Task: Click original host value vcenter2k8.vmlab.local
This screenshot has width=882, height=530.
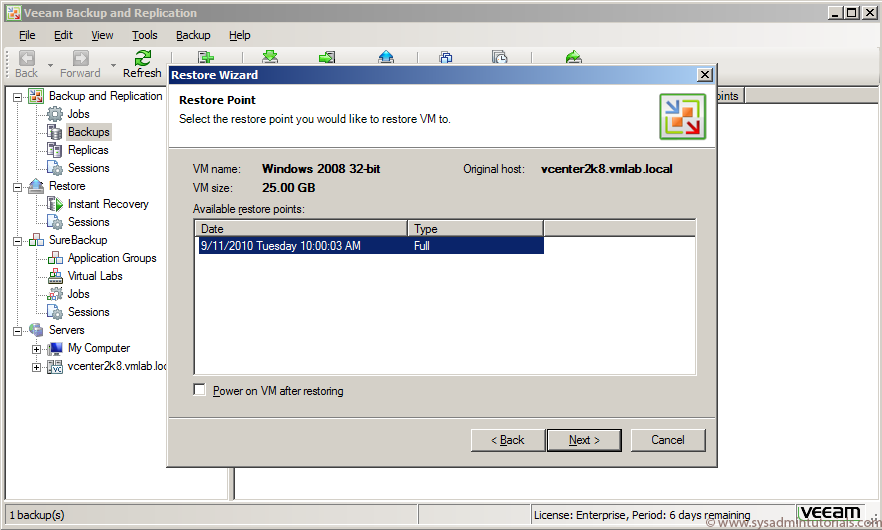Action: pos(606,169)
